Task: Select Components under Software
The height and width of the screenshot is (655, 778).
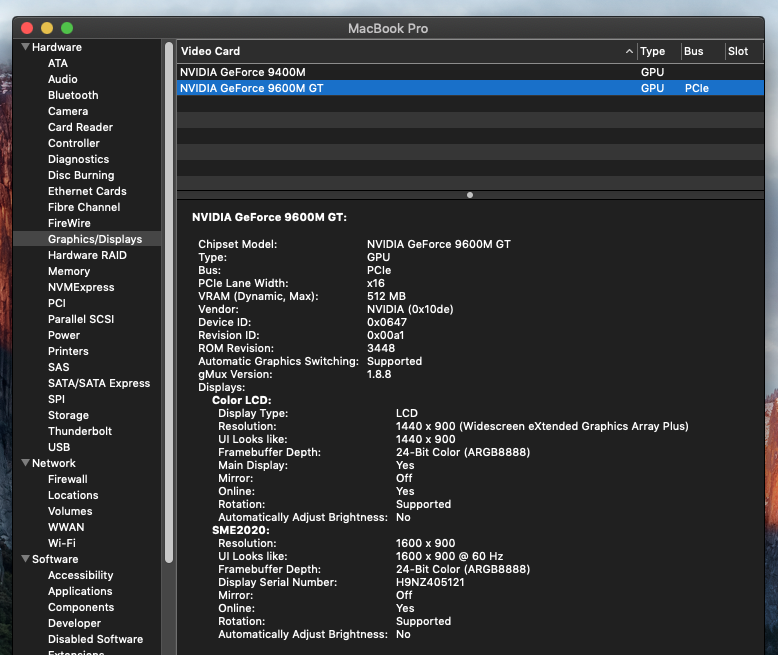Action: (x=81, y=607)
